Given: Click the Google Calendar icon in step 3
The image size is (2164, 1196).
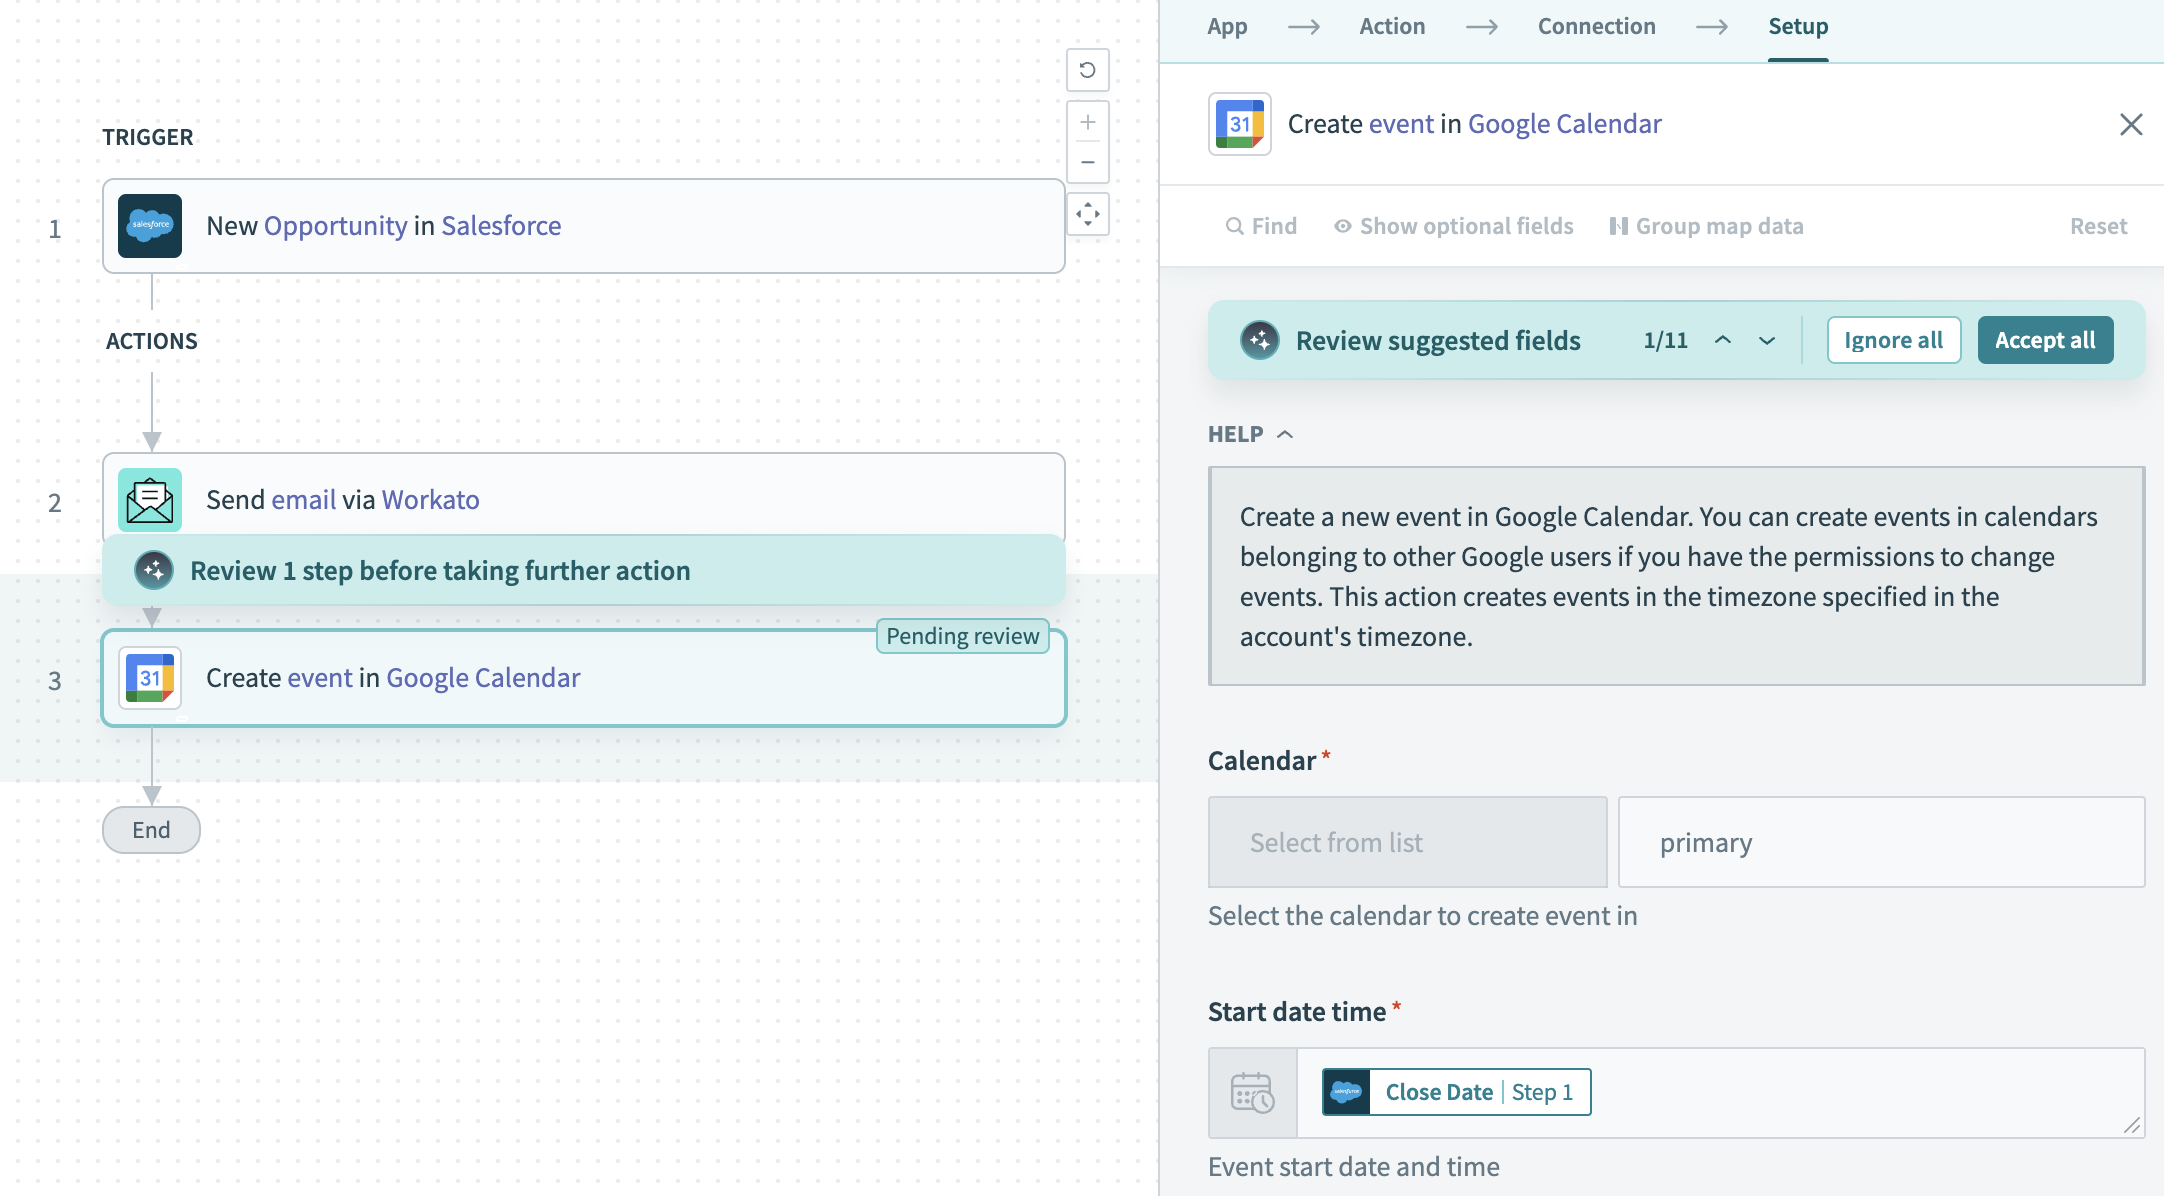Looking at the screenshot, I should coord(150,678).
